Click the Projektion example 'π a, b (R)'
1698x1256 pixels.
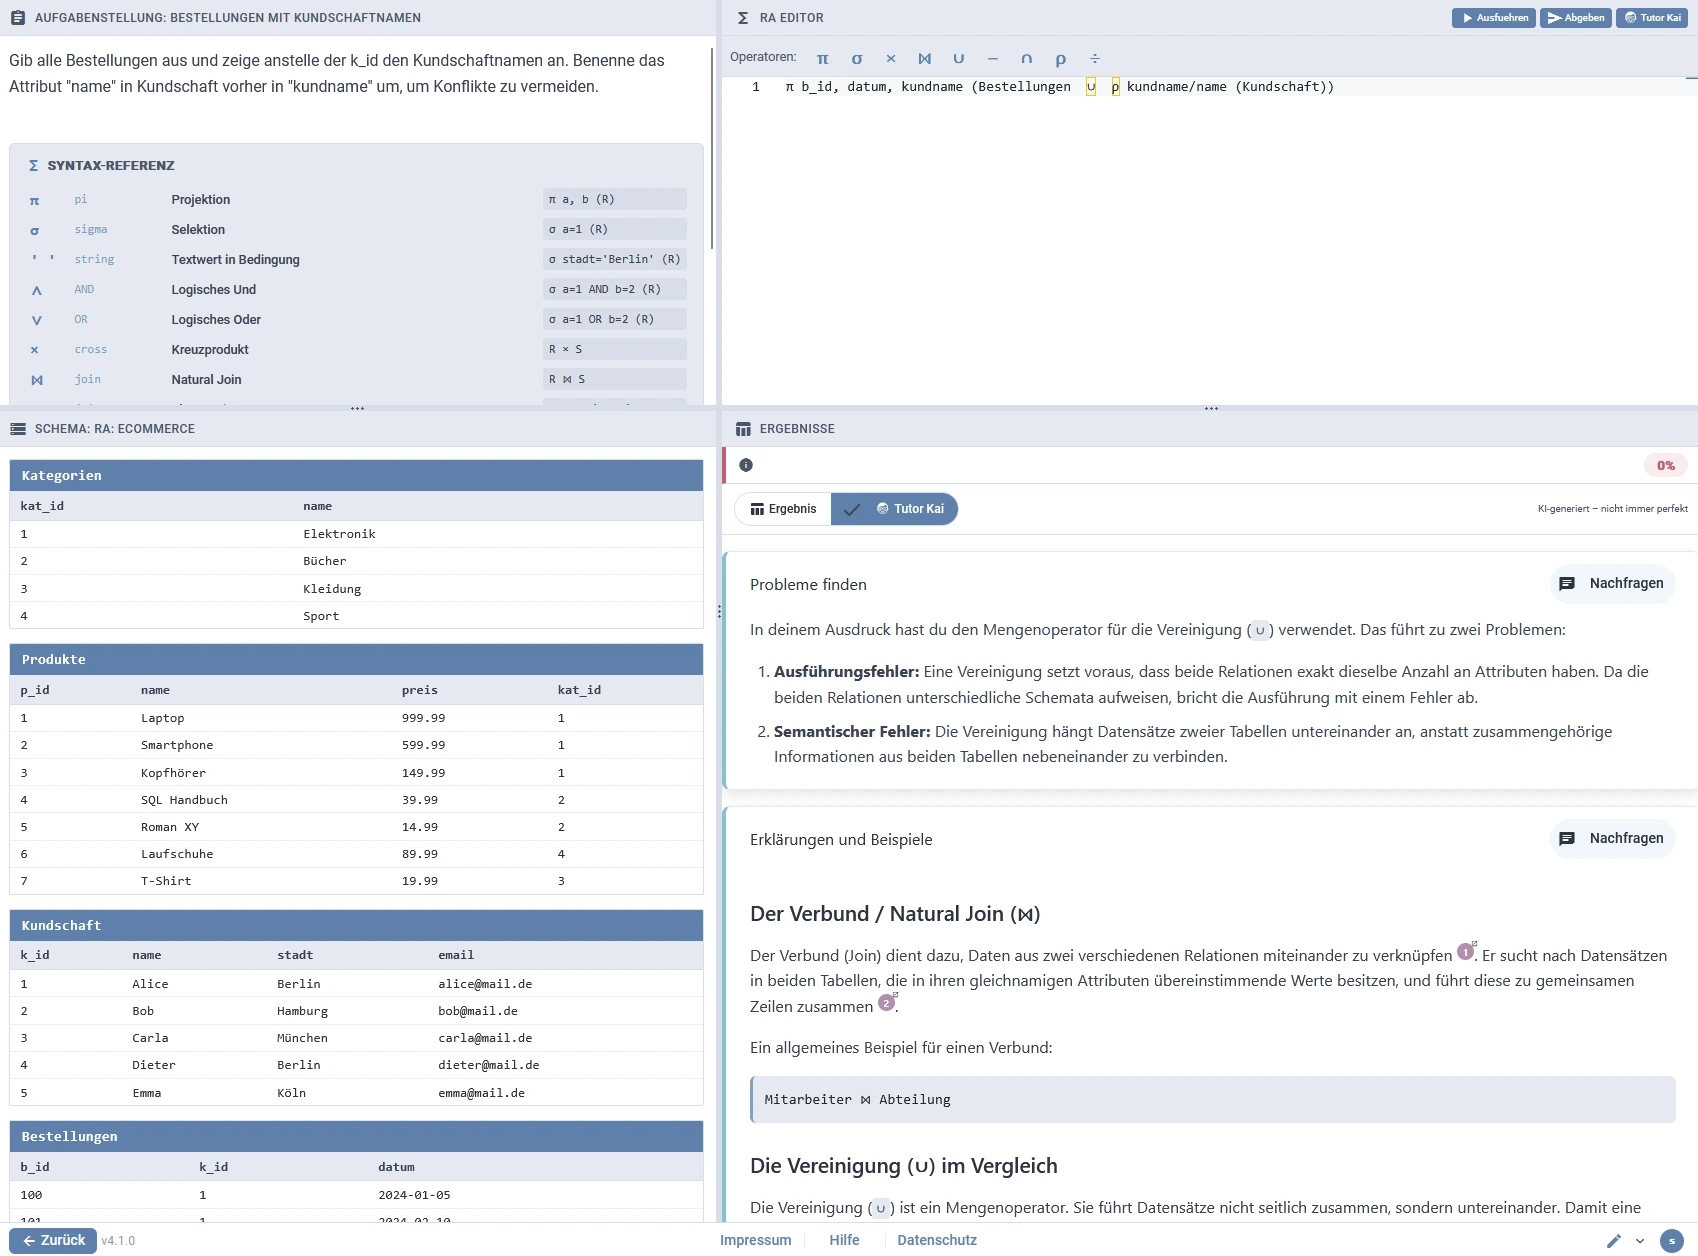click(x=614, y=199)
